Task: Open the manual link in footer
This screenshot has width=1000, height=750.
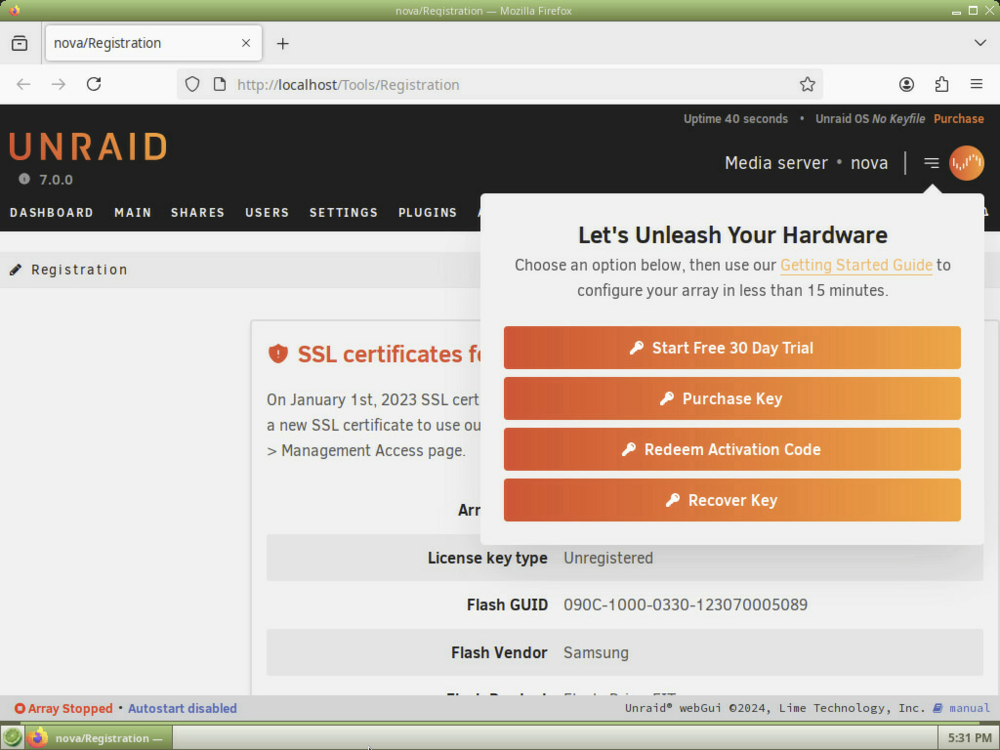Action: [969, 708]
